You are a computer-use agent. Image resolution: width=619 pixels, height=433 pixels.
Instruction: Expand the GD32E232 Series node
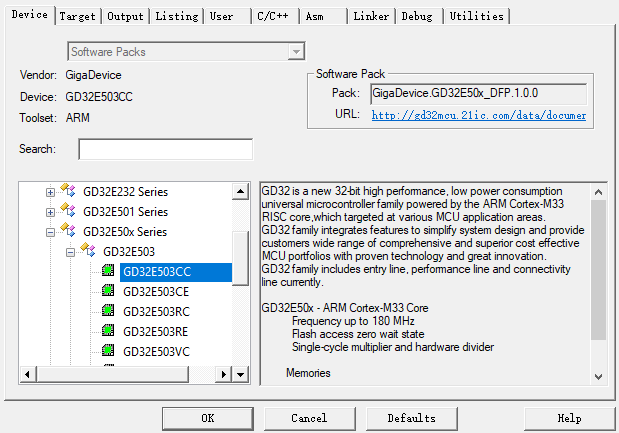click(50, 192)
